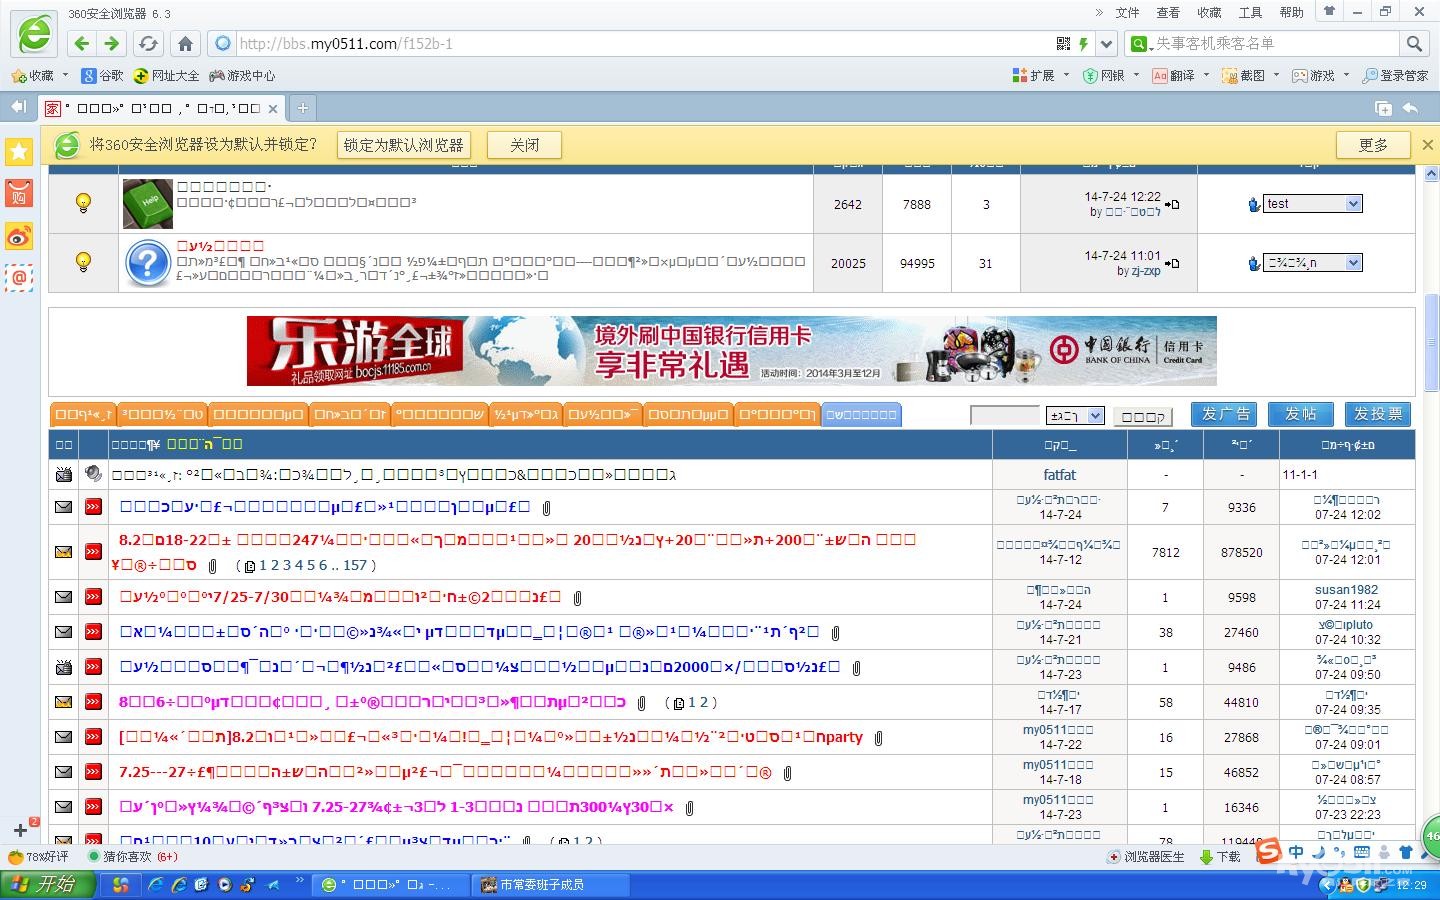
Task: Open user fatfat's profile link
Action: 1059,474
